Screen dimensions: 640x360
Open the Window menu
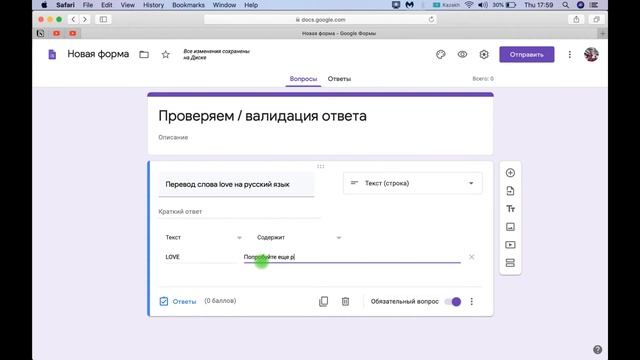pyautogui.click(x=224, y=5)
